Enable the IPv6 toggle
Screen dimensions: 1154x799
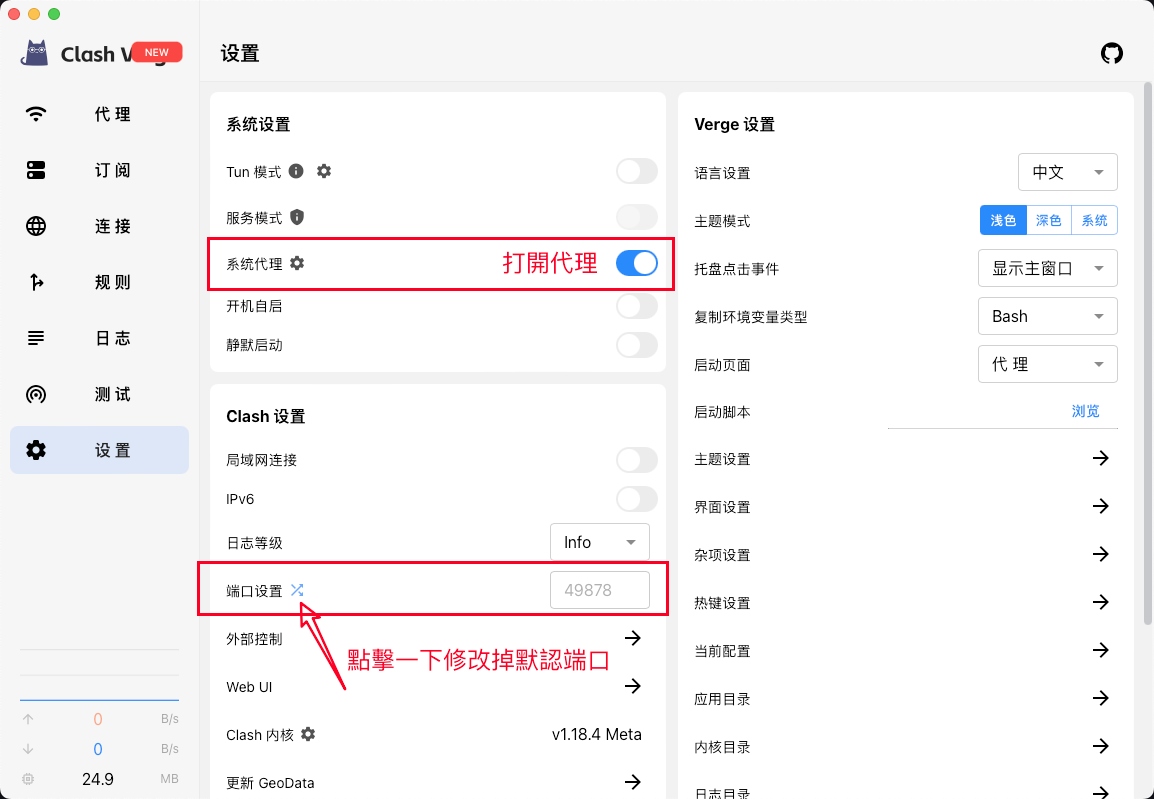coord(636,499)
